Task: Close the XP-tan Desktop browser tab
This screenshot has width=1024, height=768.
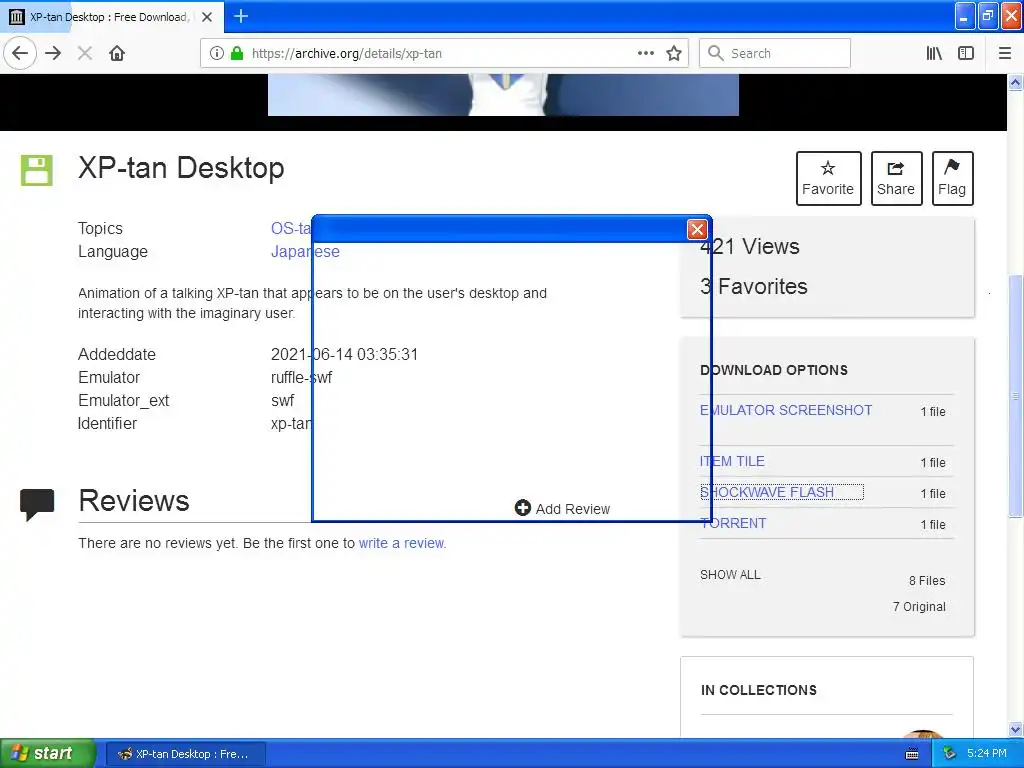Action: click(207, 17)
